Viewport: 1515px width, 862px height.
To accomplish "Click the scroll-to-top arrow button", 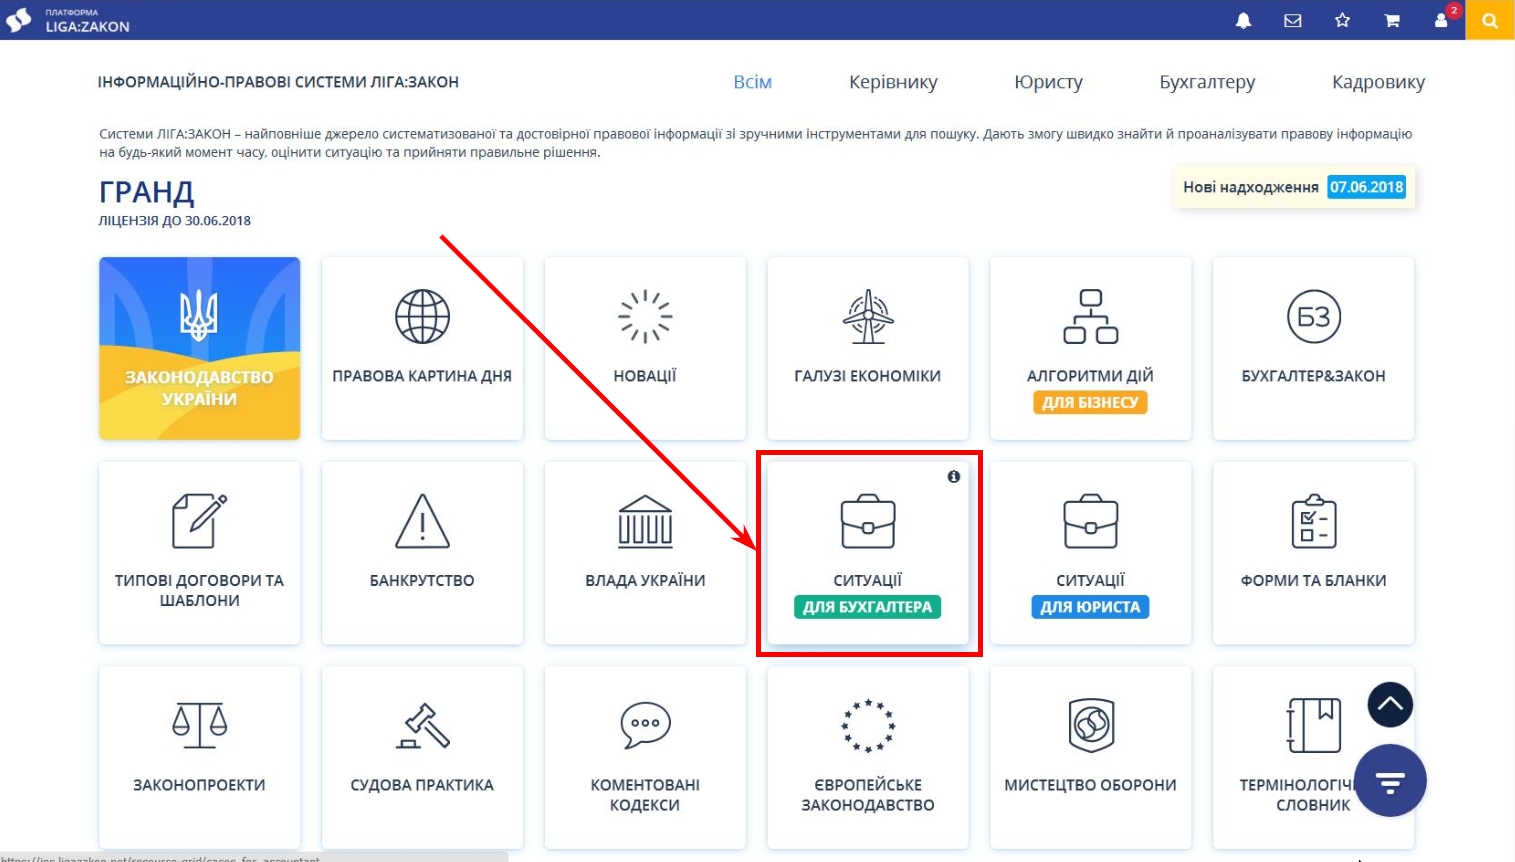I will coord(1390,705).
